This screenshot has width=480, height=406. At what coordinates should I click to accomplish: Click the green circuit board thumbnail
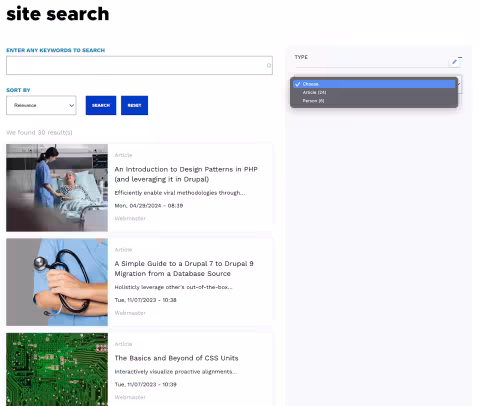[x=57, y=369]
